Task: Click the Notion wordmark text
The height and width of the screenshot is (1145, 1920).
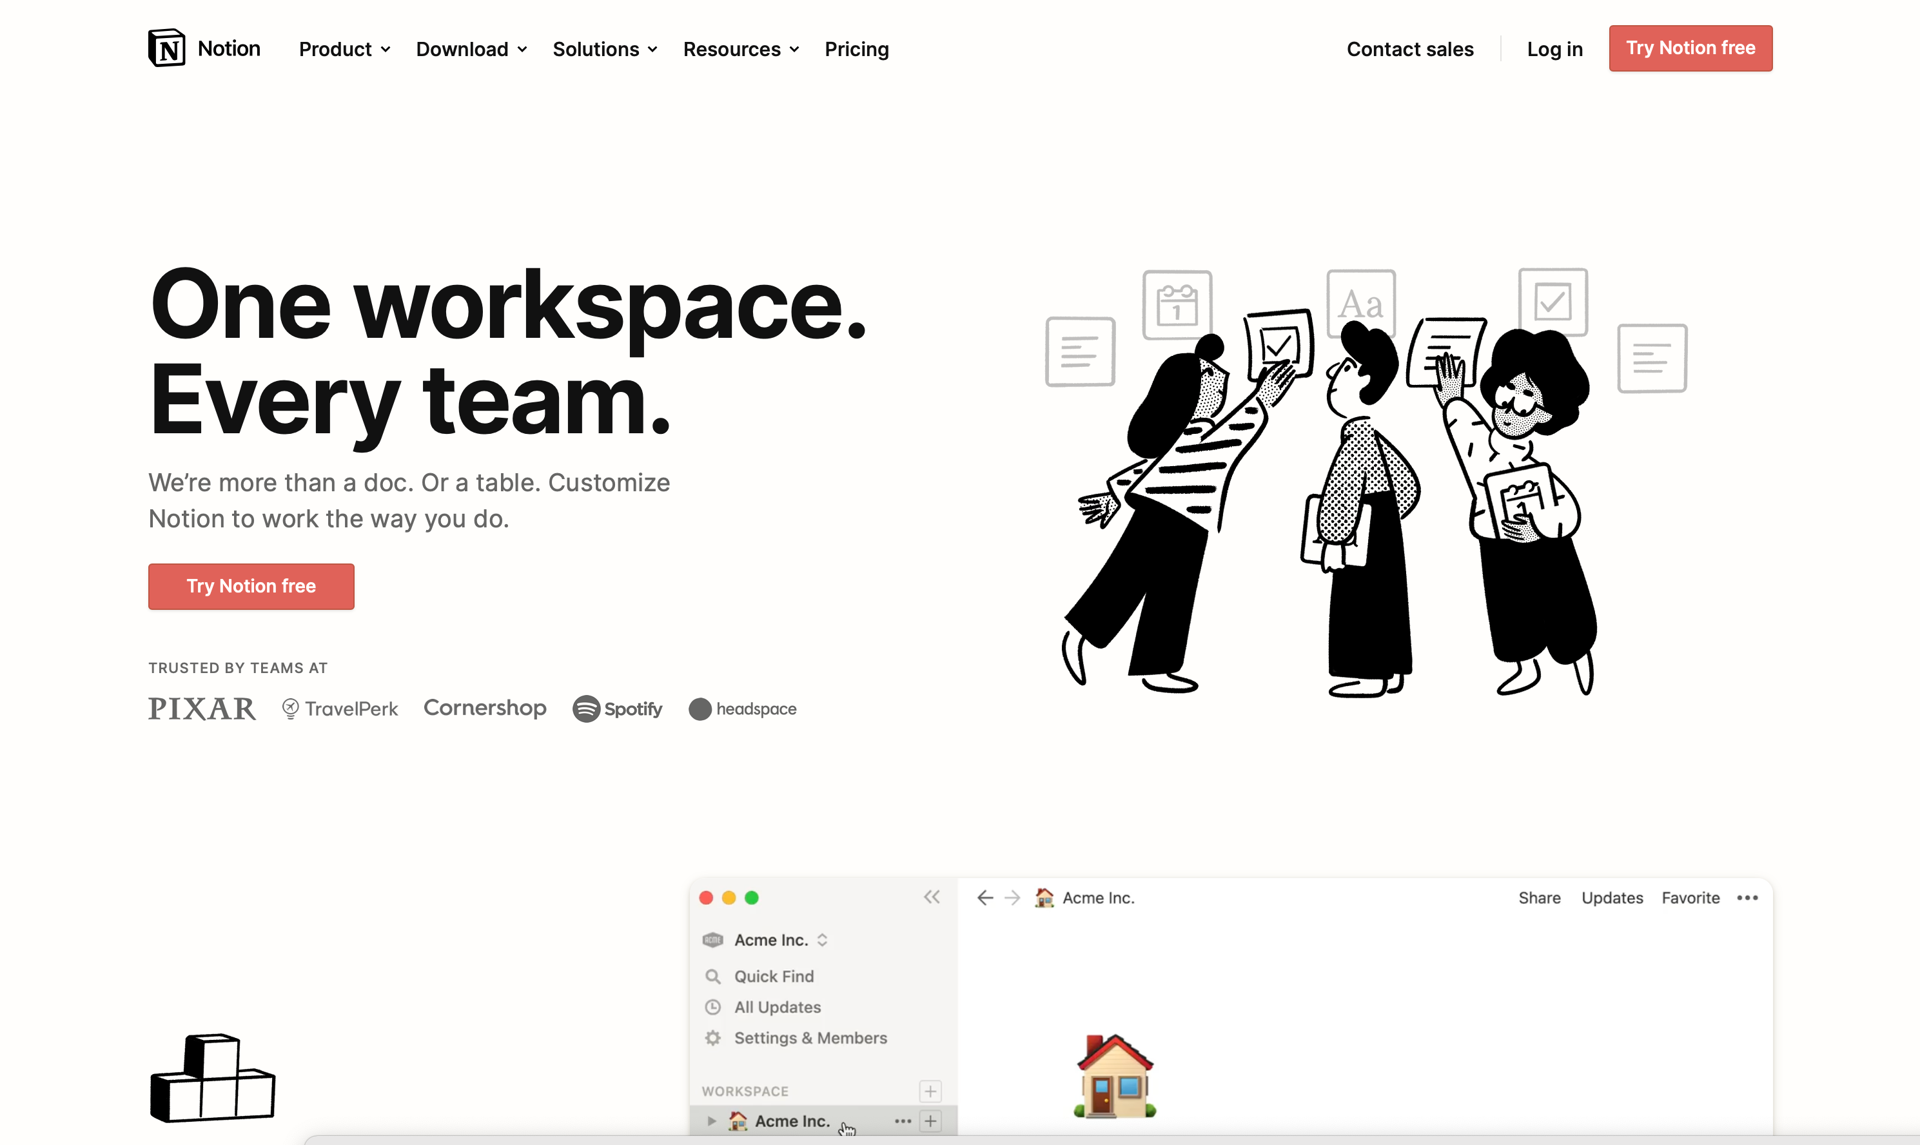Action: [x=229, y=48]
